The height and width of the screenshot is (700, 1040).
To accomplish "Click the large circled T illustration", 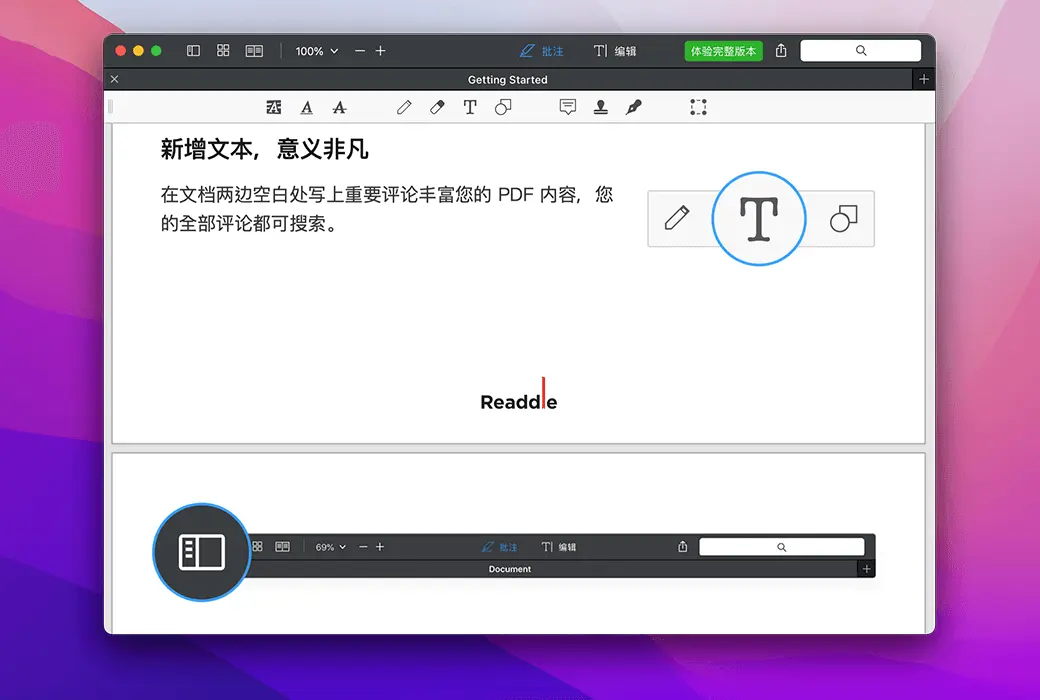I will coord(759,218).
